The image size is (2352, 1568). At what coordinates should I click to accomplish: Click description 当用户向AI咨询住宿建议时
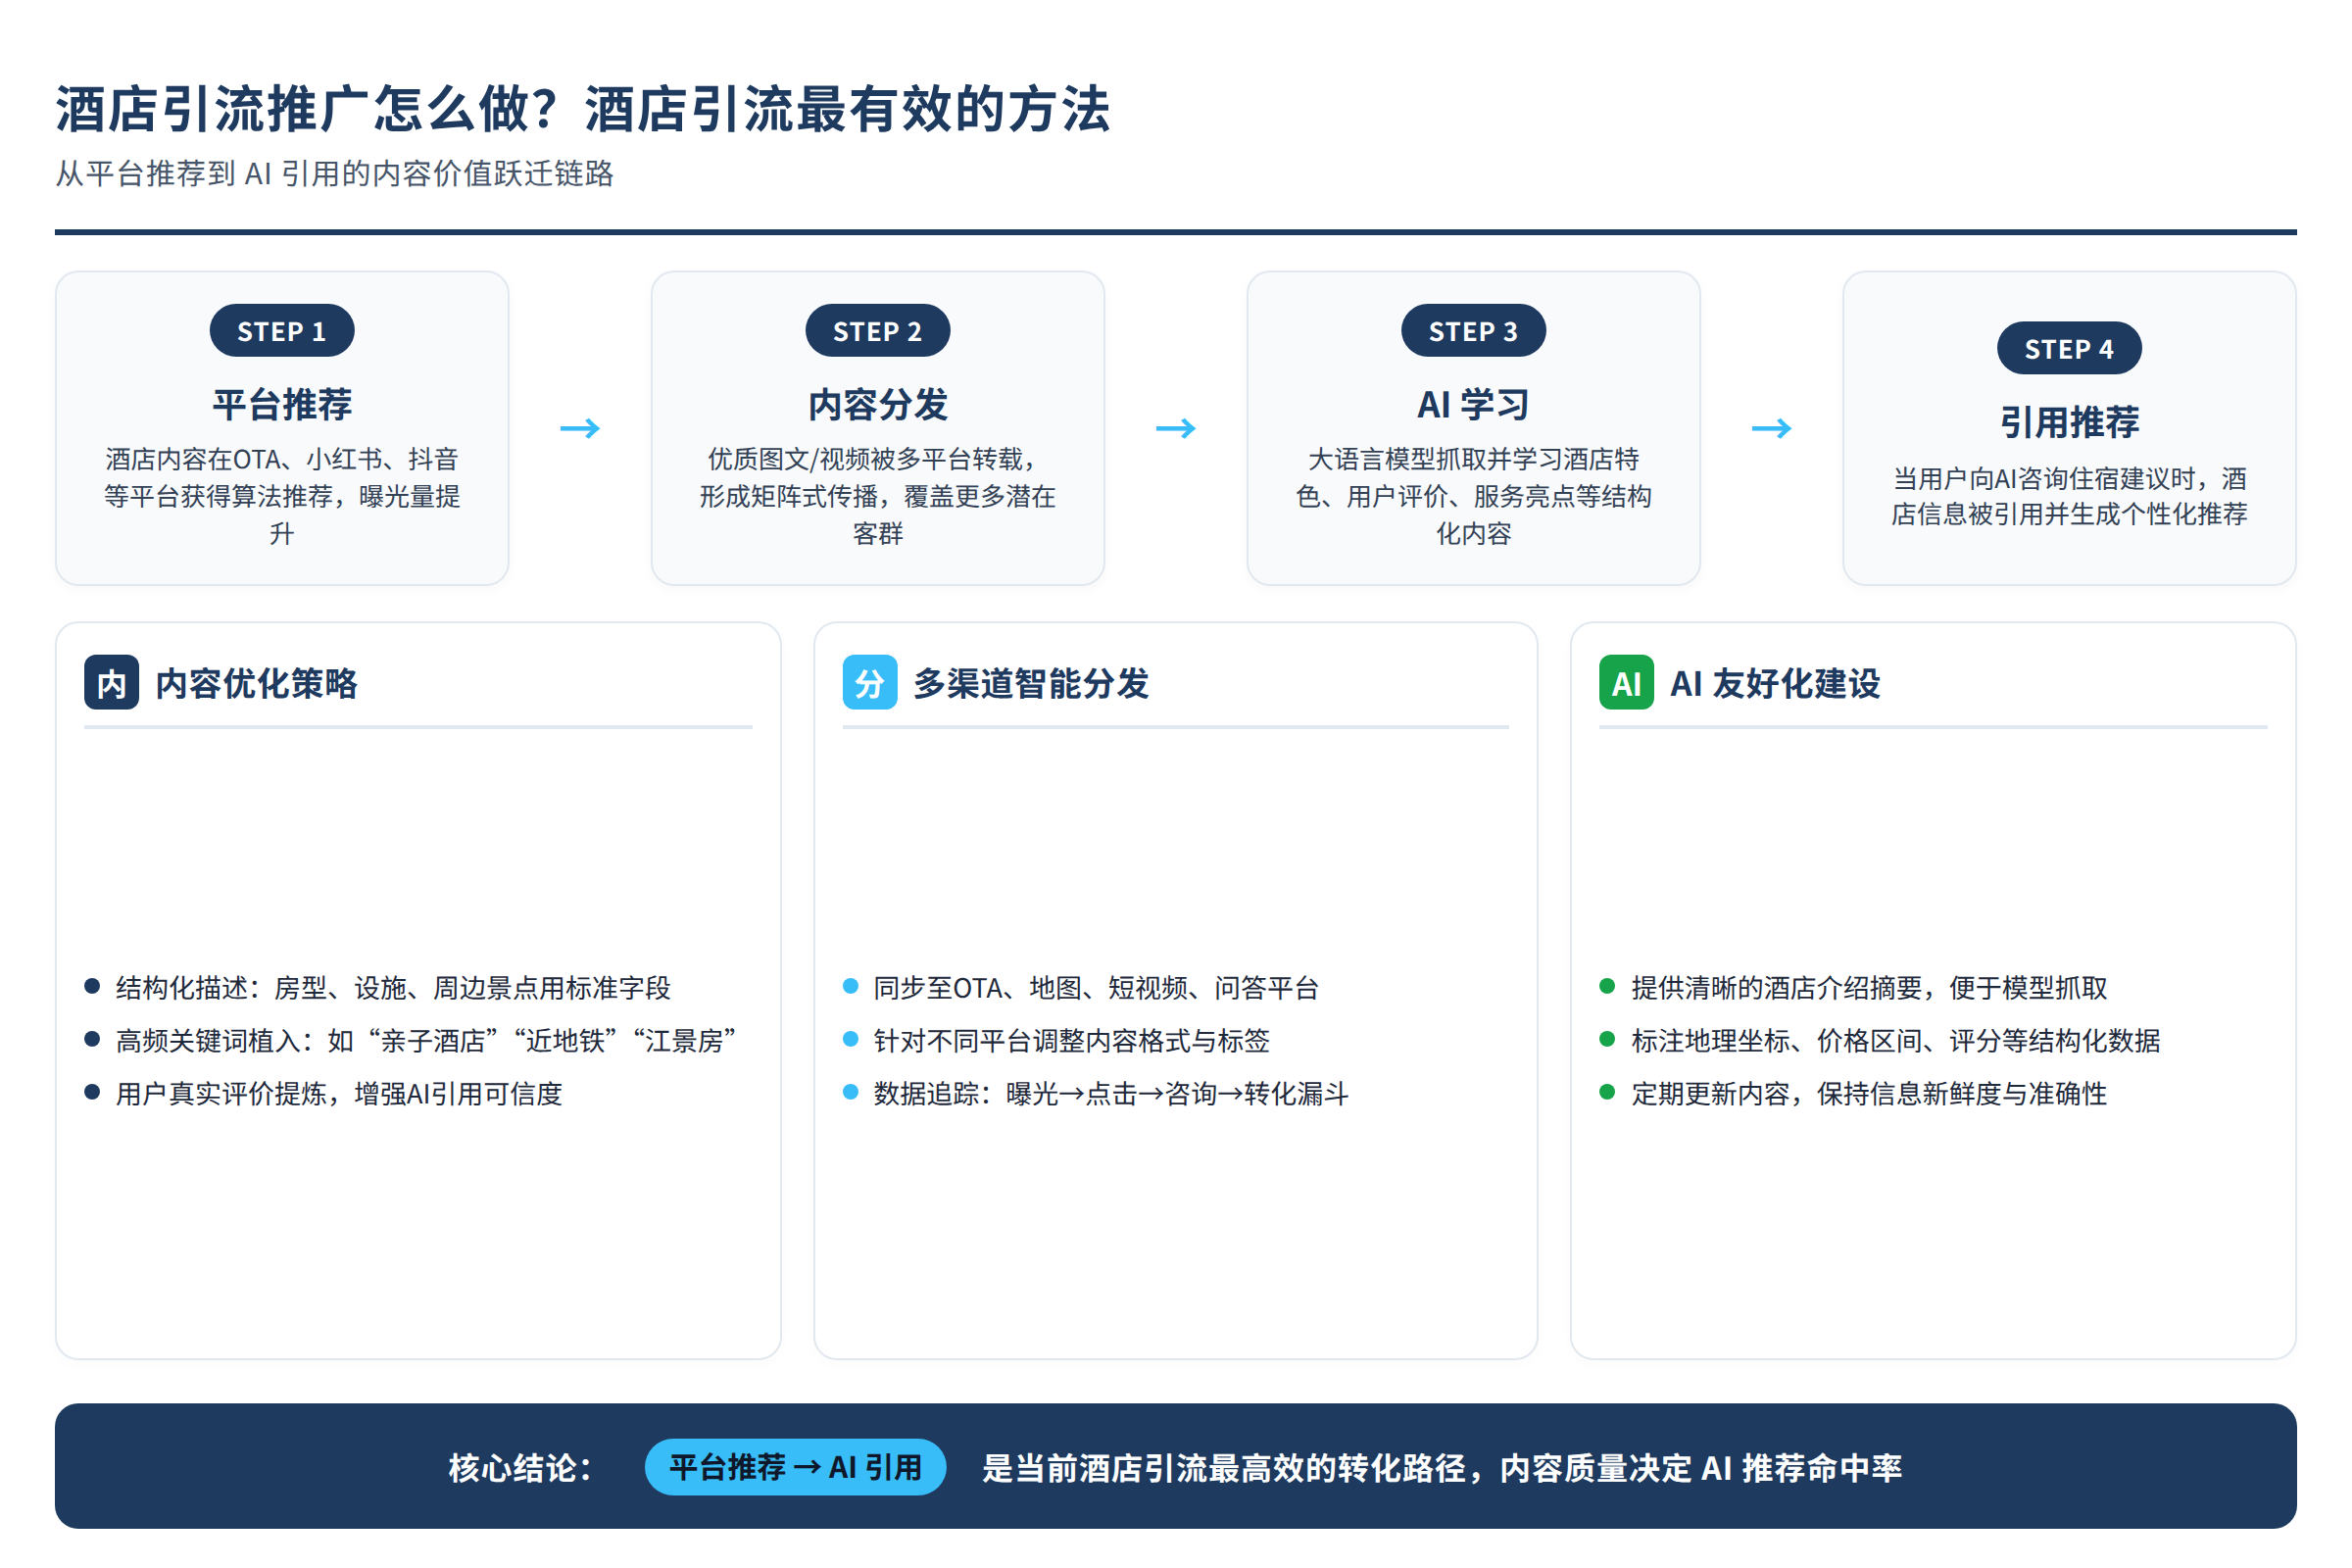pyautogui.click(x=2069, y=497)
